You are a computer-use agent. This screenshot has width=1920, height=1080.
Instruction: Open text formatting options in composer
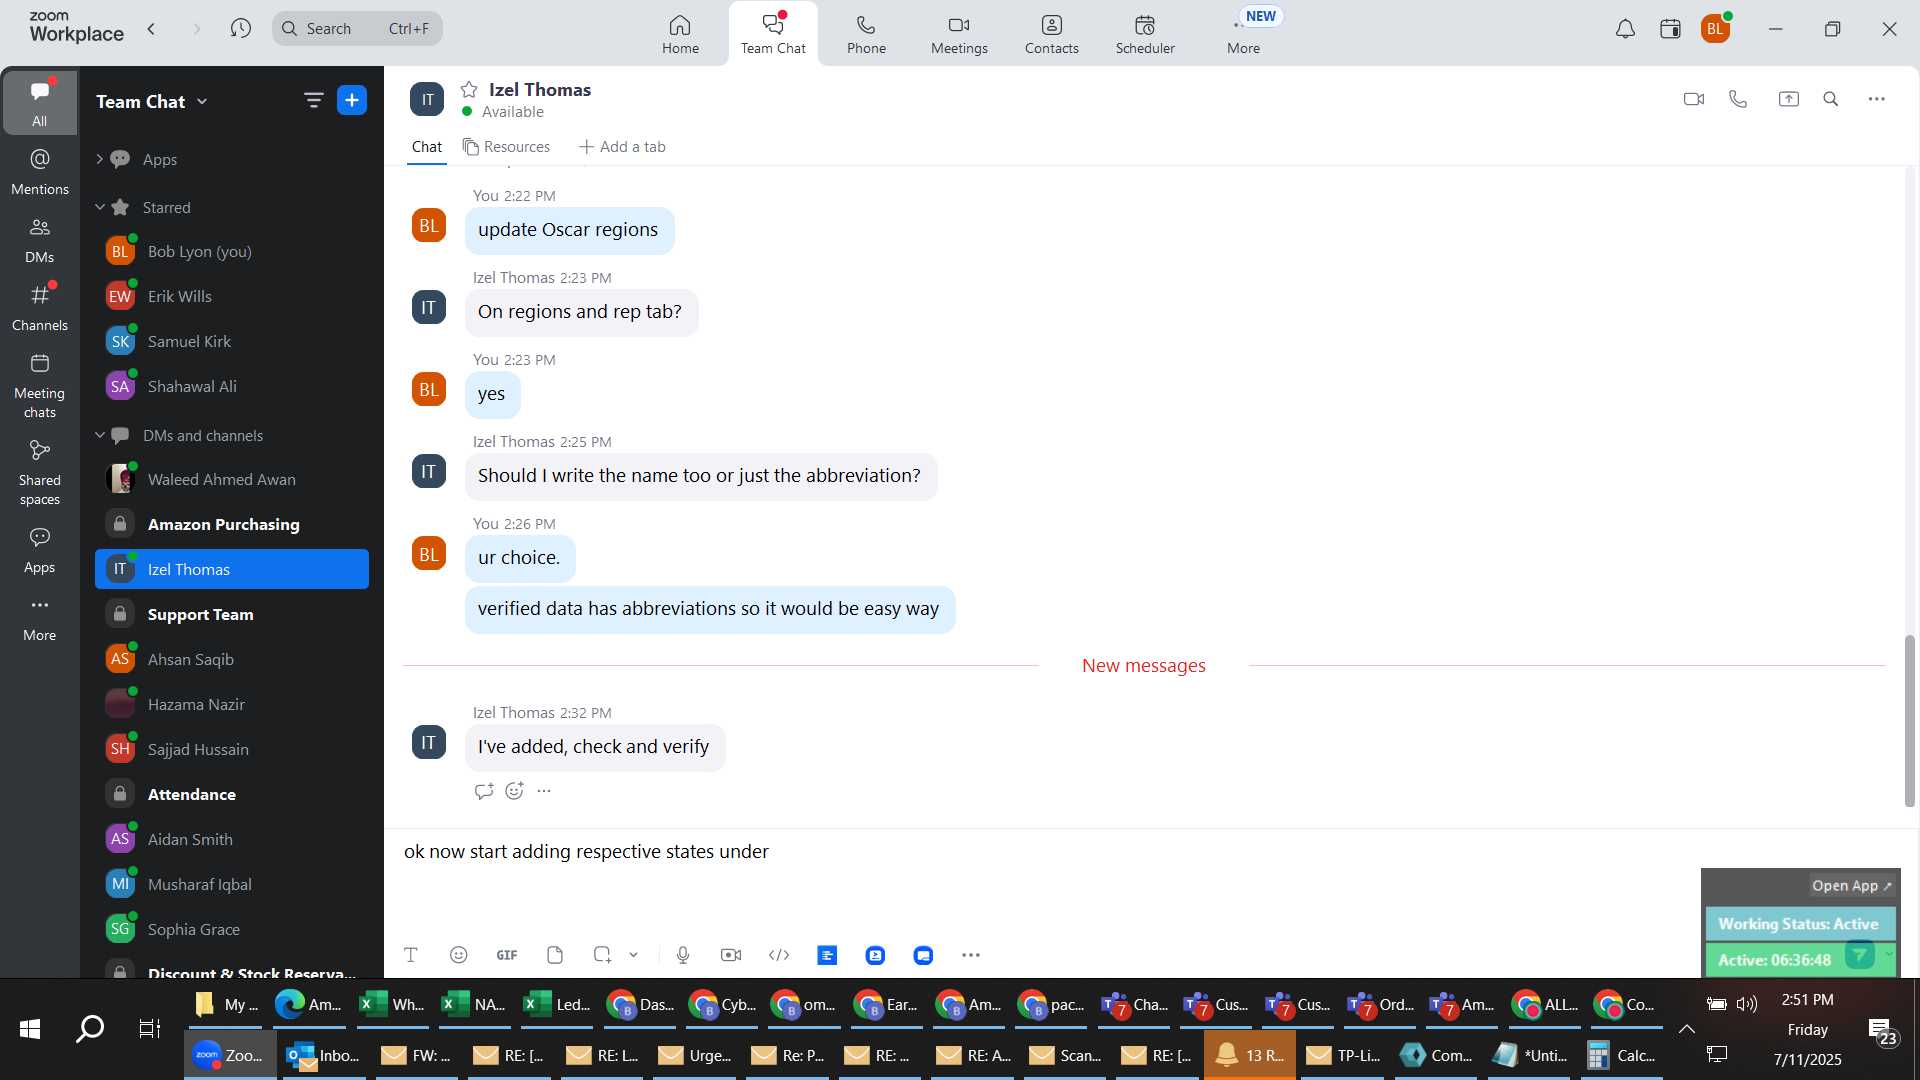coord(410,955)
